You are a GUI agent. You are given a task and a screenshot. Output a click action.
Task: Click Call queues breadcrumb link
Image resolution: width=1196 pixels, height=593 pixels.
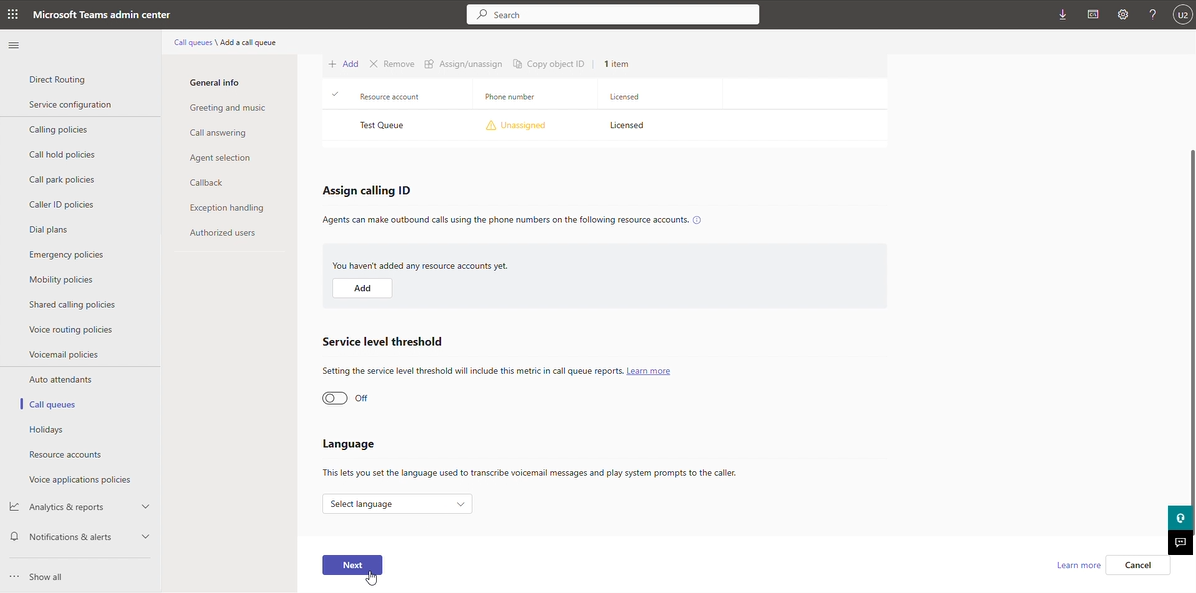click(193, 43)
